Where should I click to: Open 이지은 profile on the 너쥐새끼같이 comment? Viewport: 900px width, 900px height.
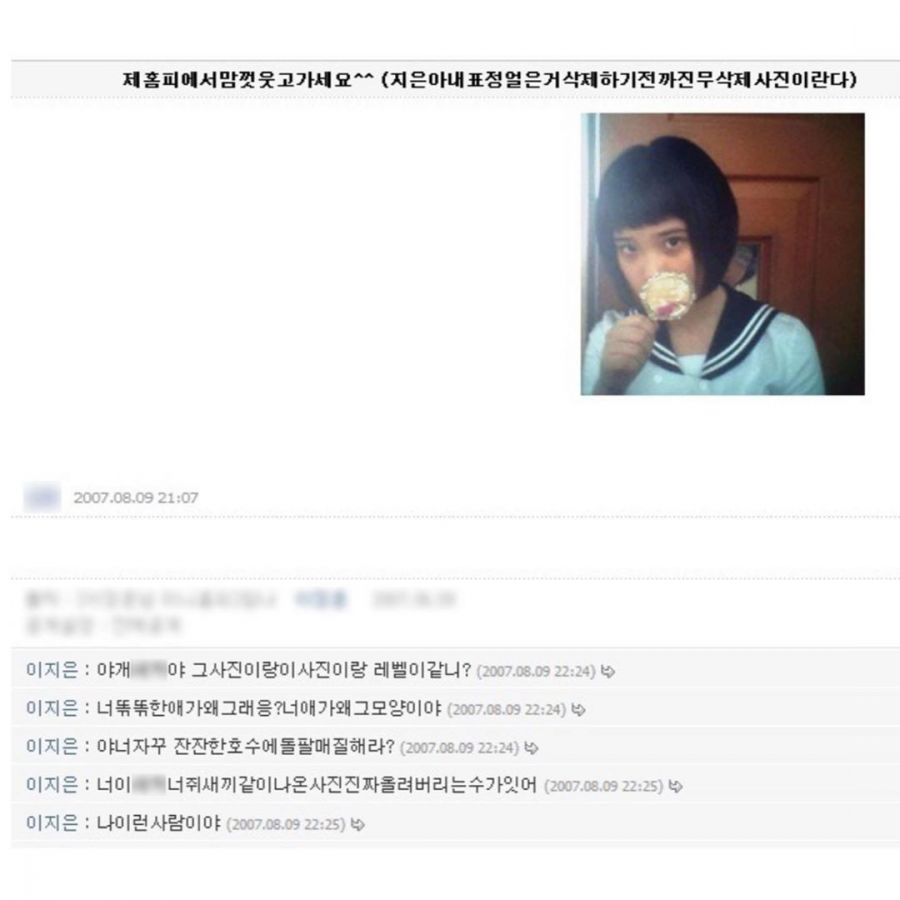pyautogui.click(x=52, y=785)
